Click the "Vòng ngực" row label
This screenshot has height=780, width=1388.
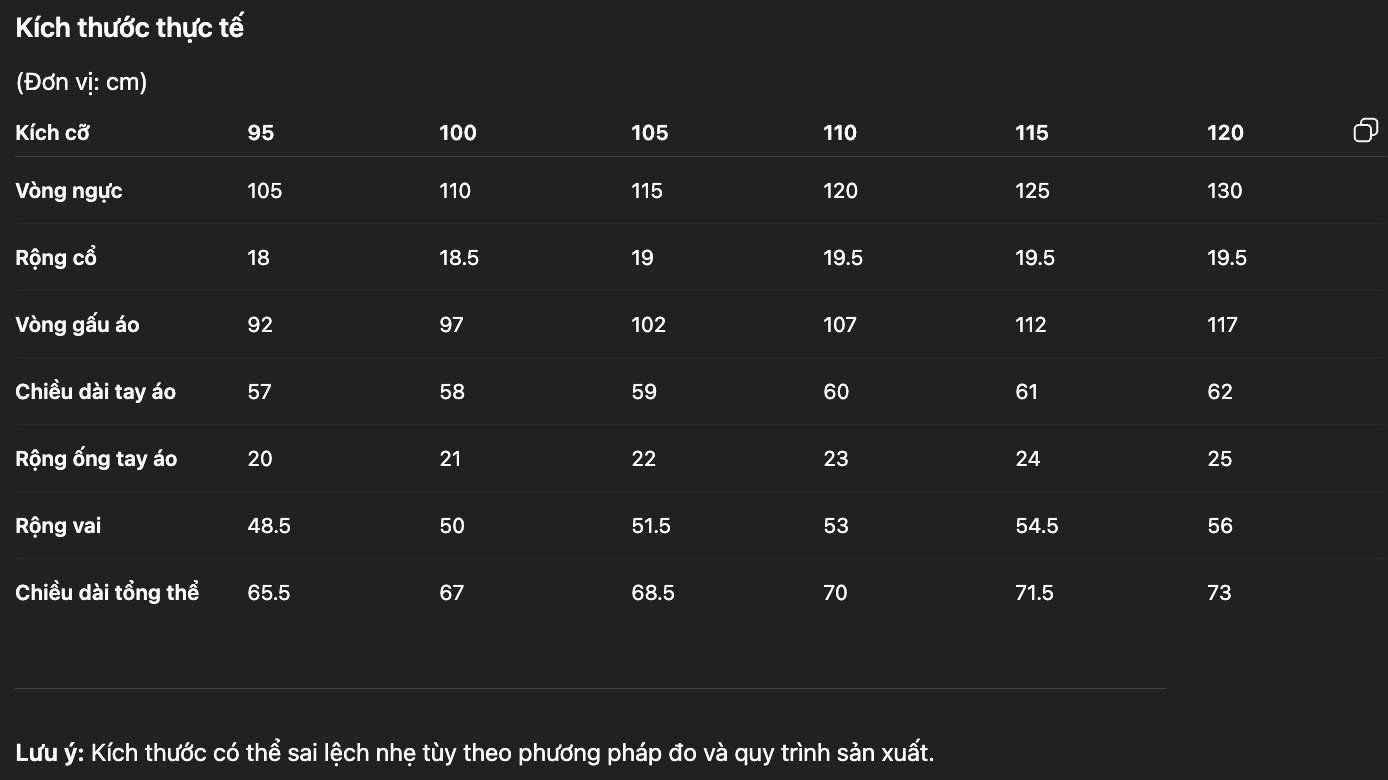[x=69, y=191]
